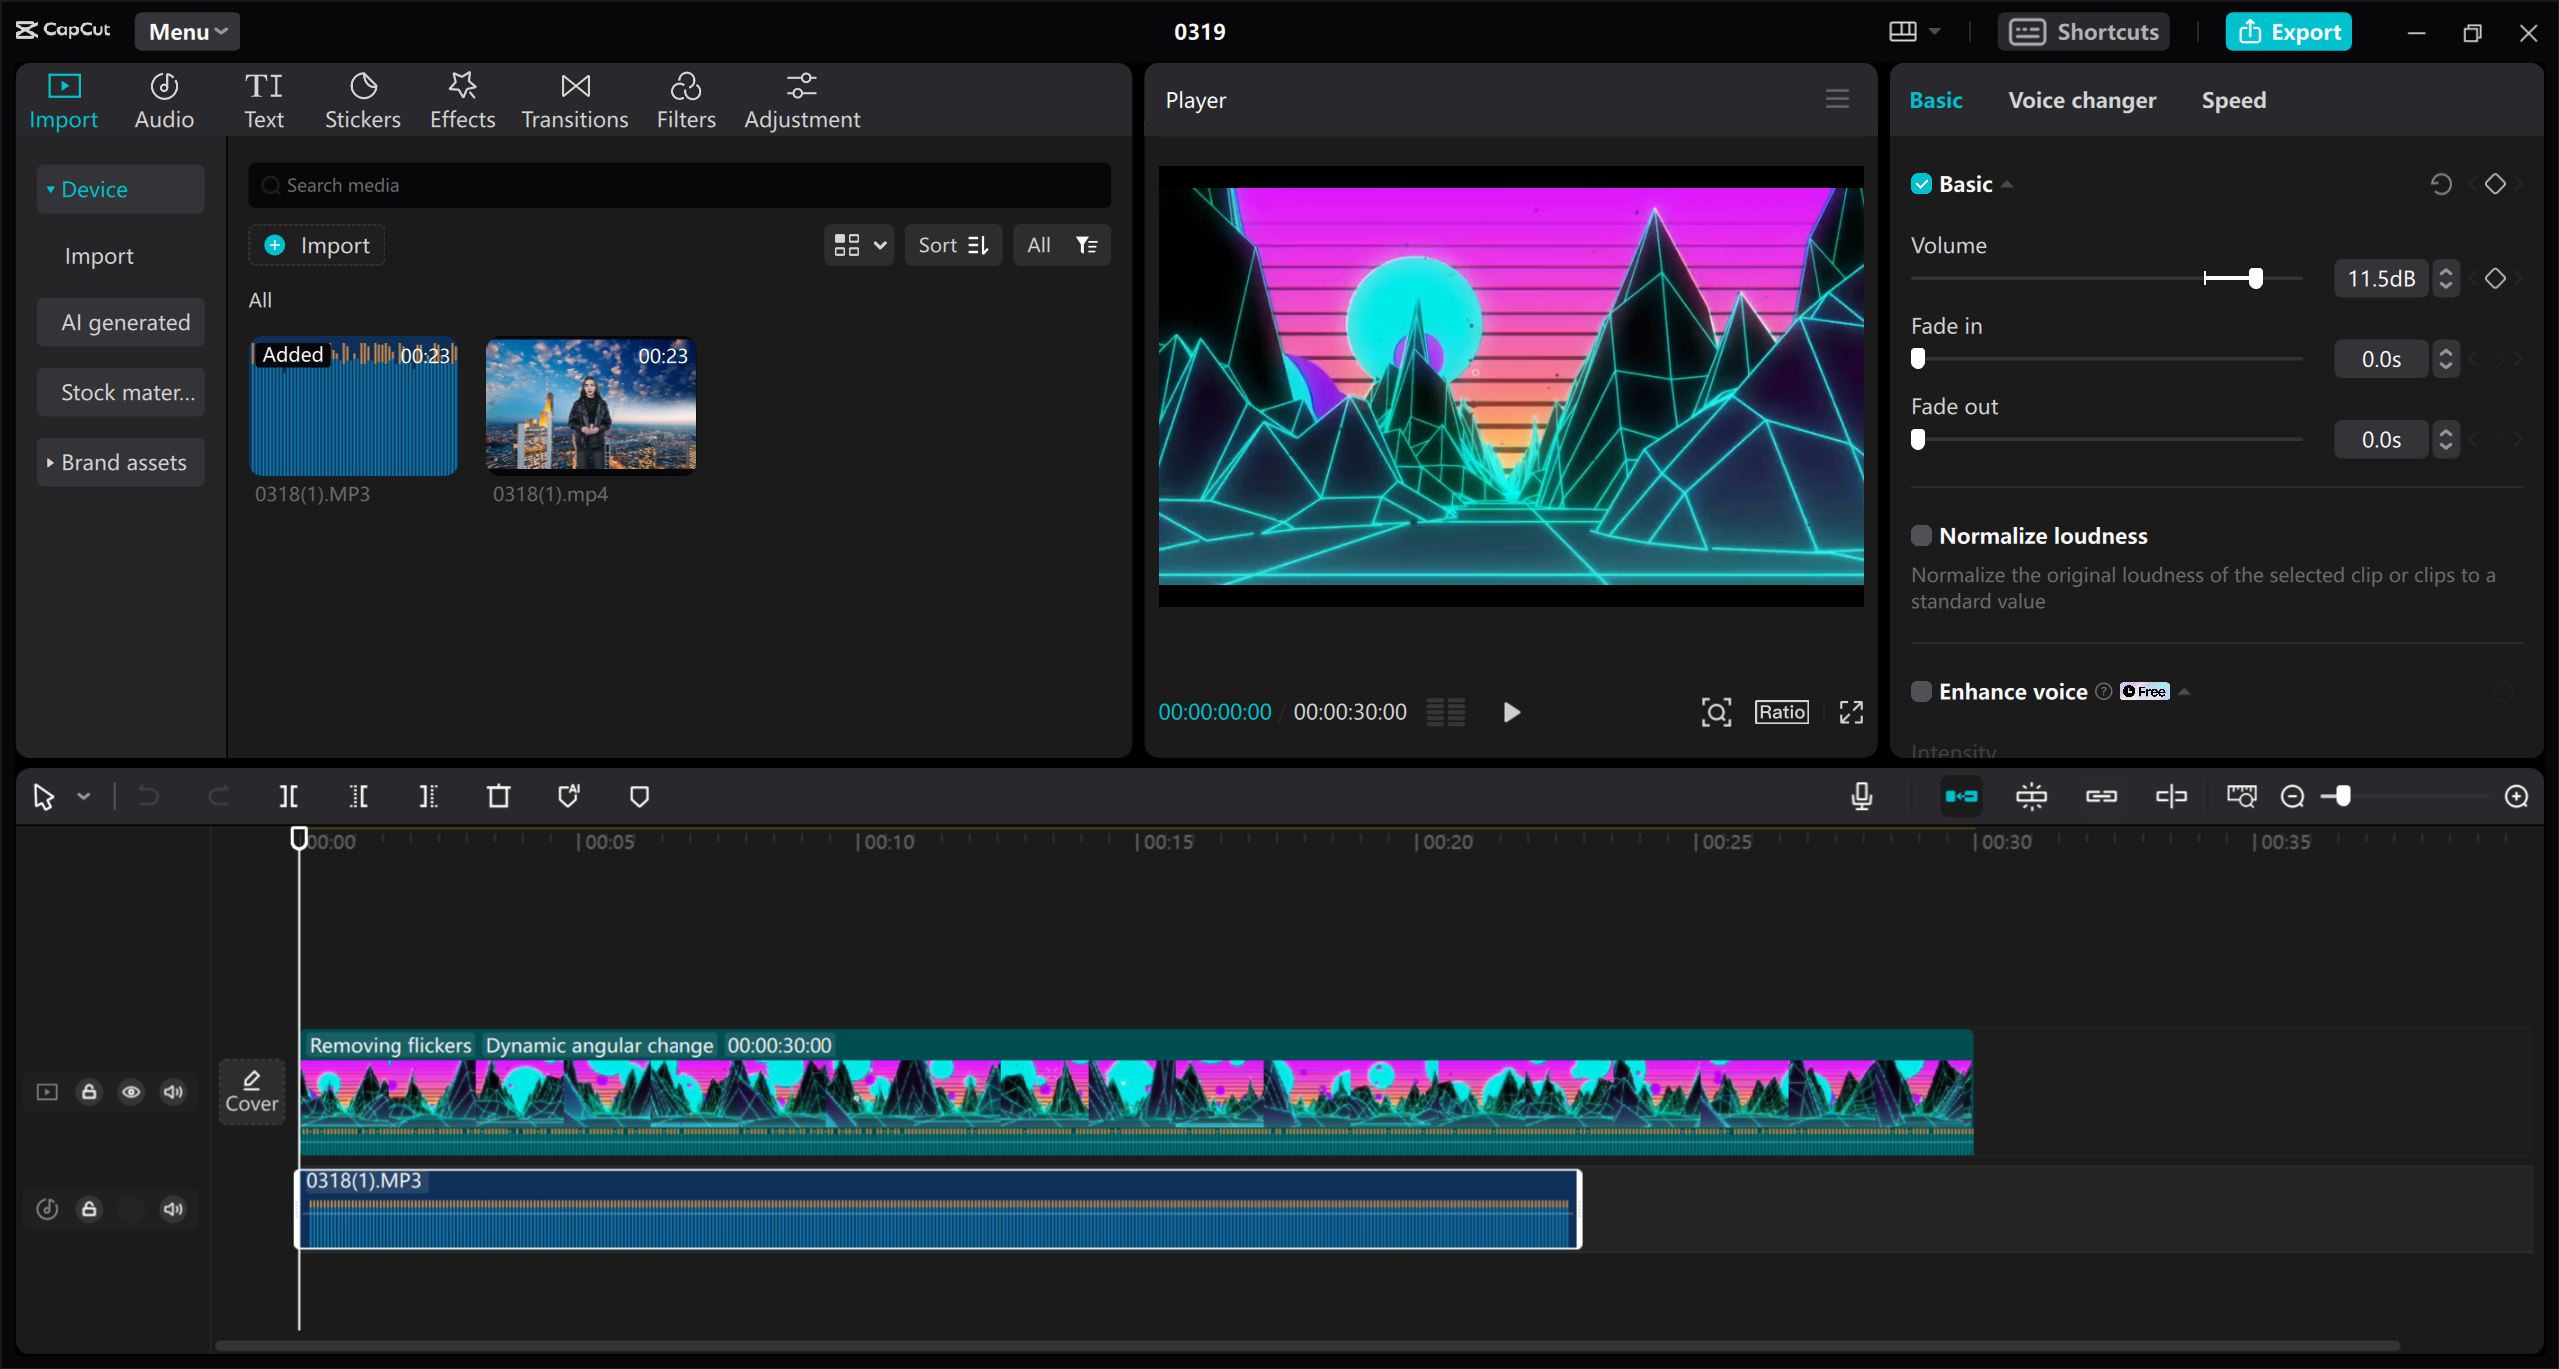Lock the video track

click(89, 1091)
